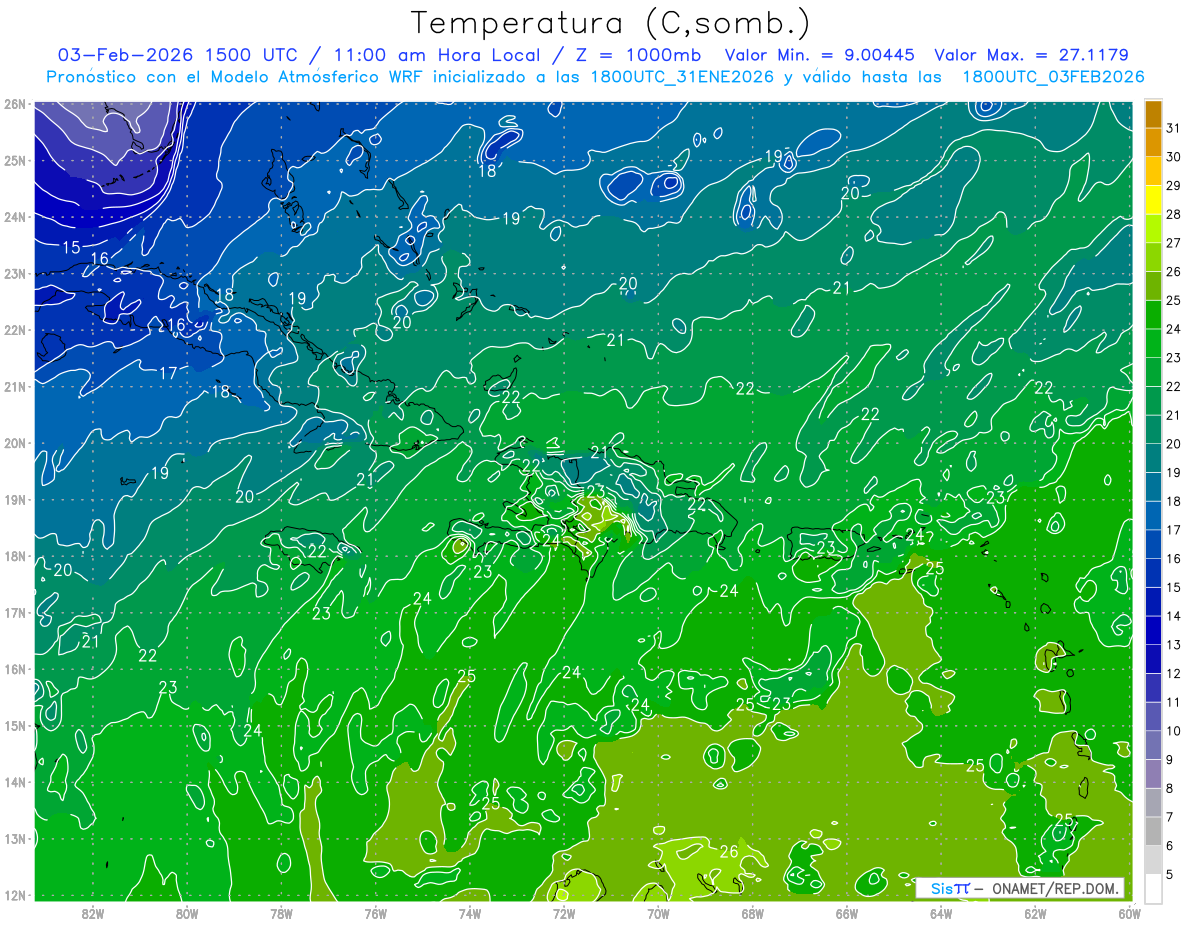Screen dimensions: 1200x927
Task: Click the "60W" longitude axis label
Action: [1129, 913]
